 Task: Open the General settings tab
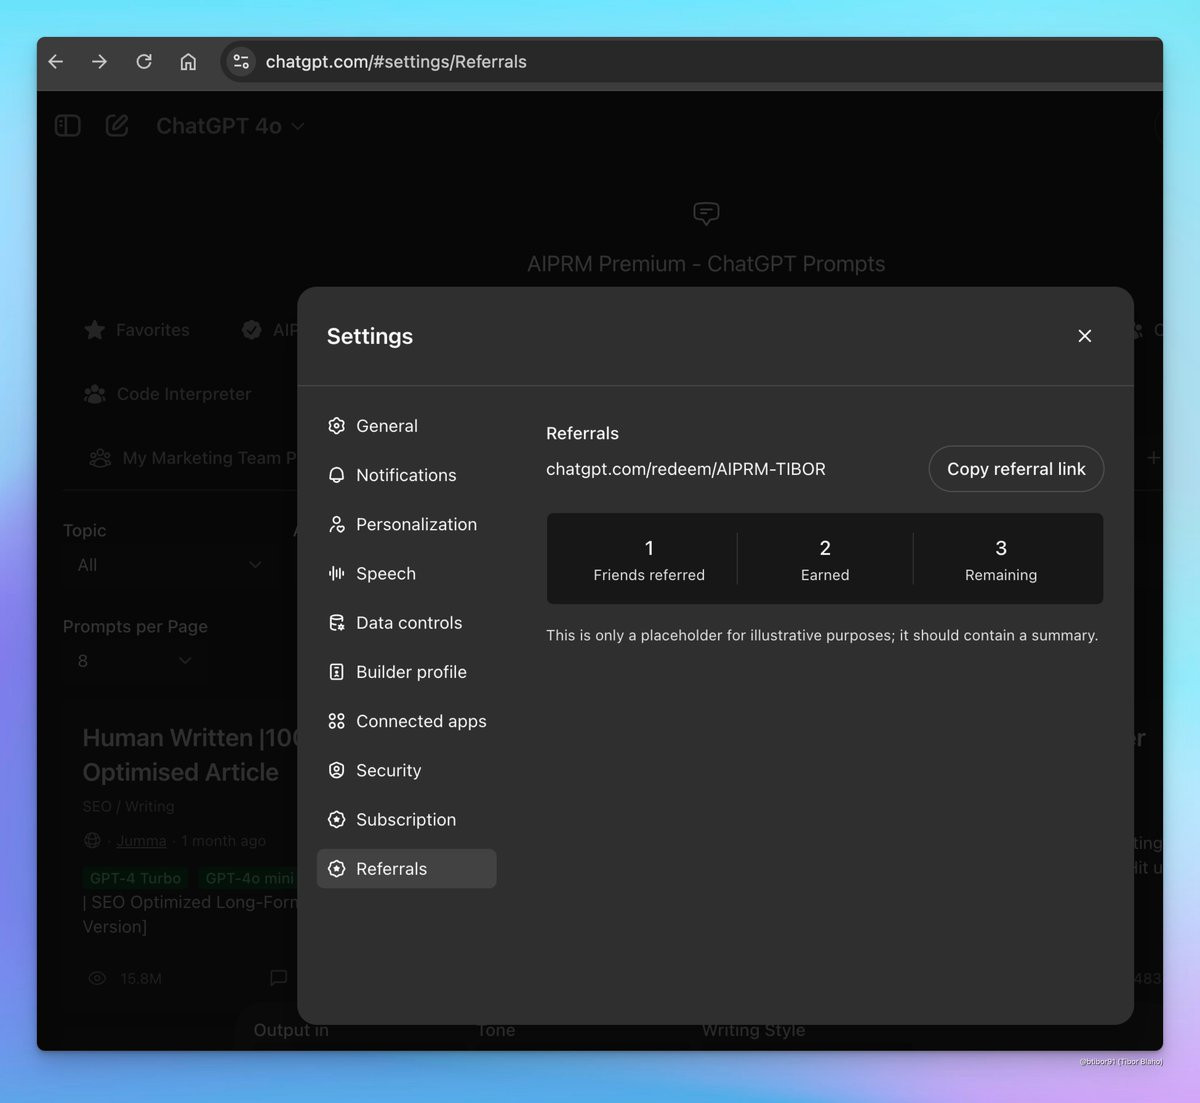[x=407, y=426]
